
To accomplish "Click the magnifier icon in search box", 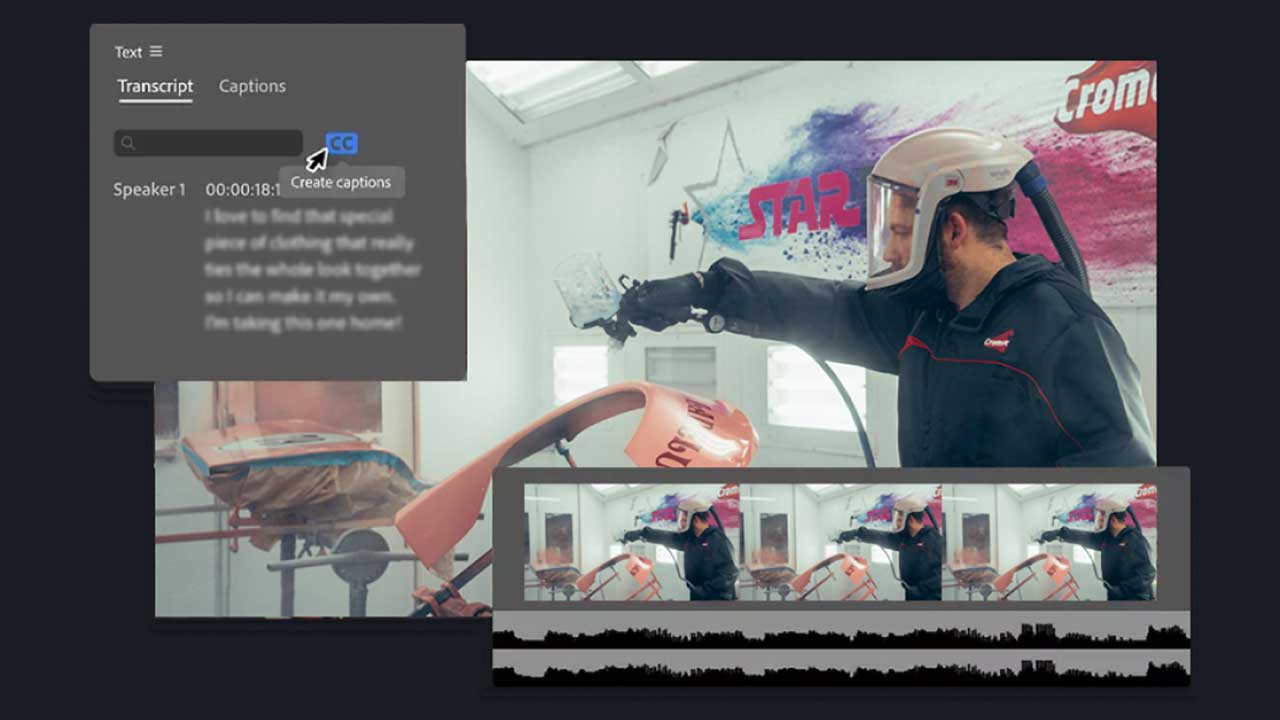I will tap(128, 143).
